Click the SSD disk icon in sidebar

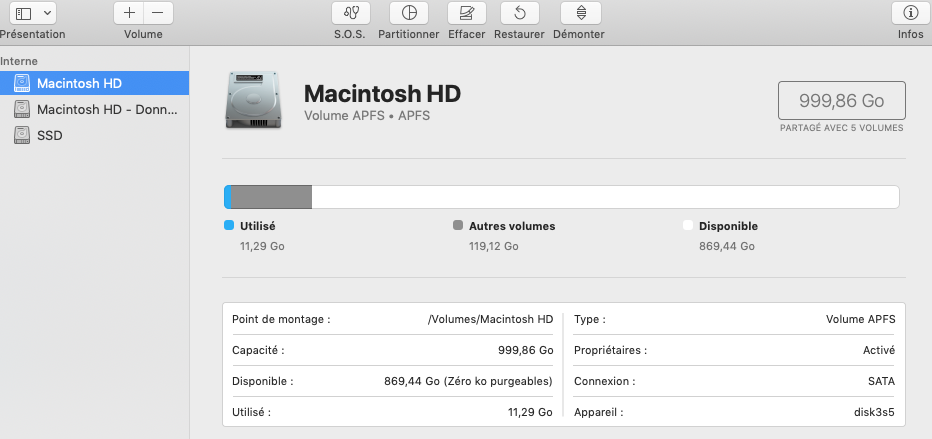click(22, 135)
